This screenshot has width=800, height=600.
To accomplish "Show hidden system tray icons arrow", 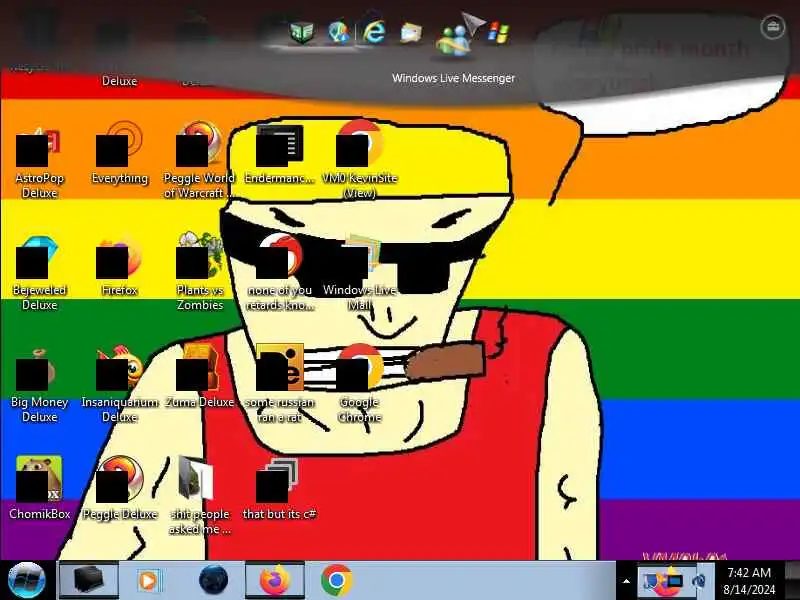I will (627, 581).
